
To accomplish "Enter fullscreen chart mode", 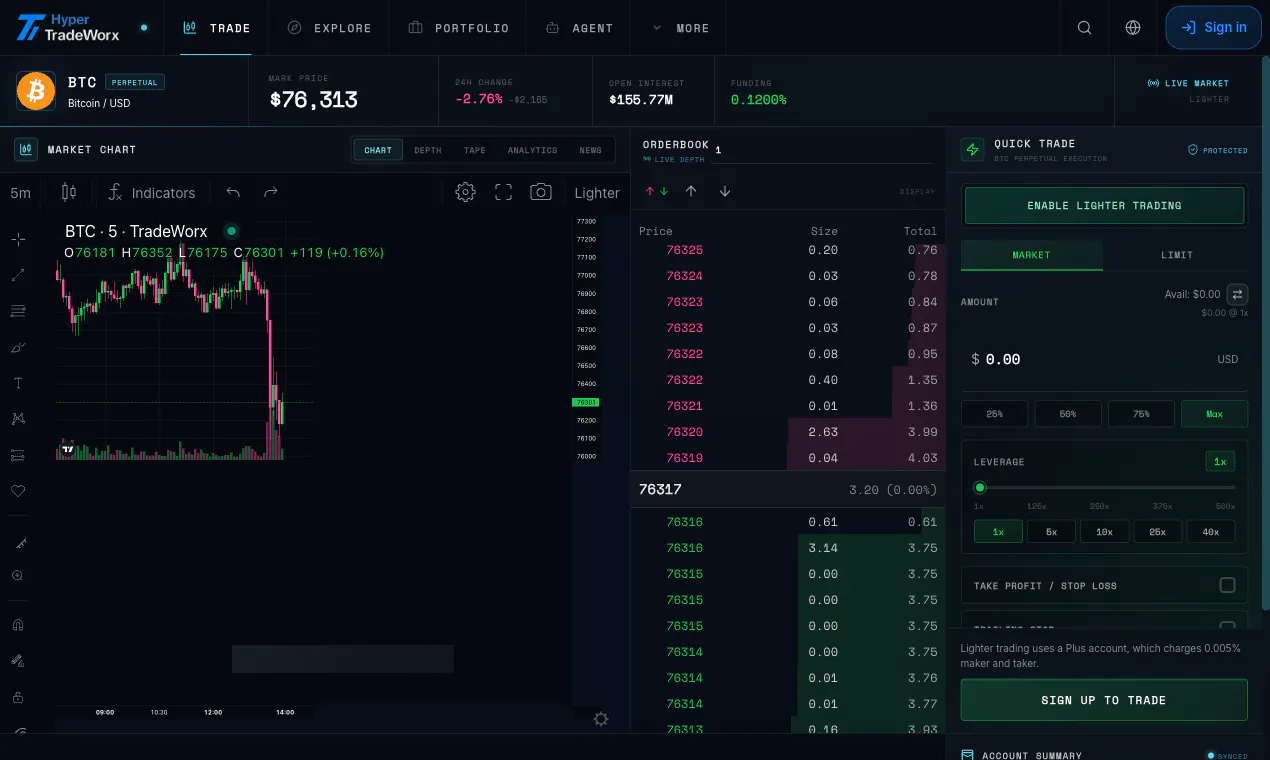I will (x=503, y=192).
